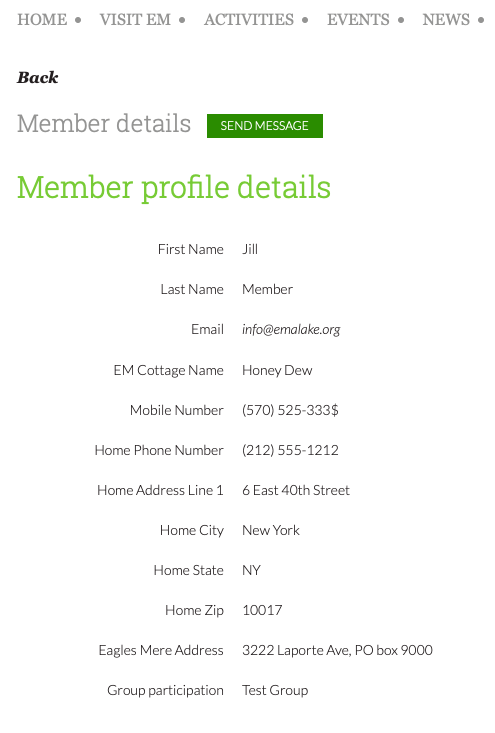Click the Test Group participation value
495x733 pixels.
[275, 690]
